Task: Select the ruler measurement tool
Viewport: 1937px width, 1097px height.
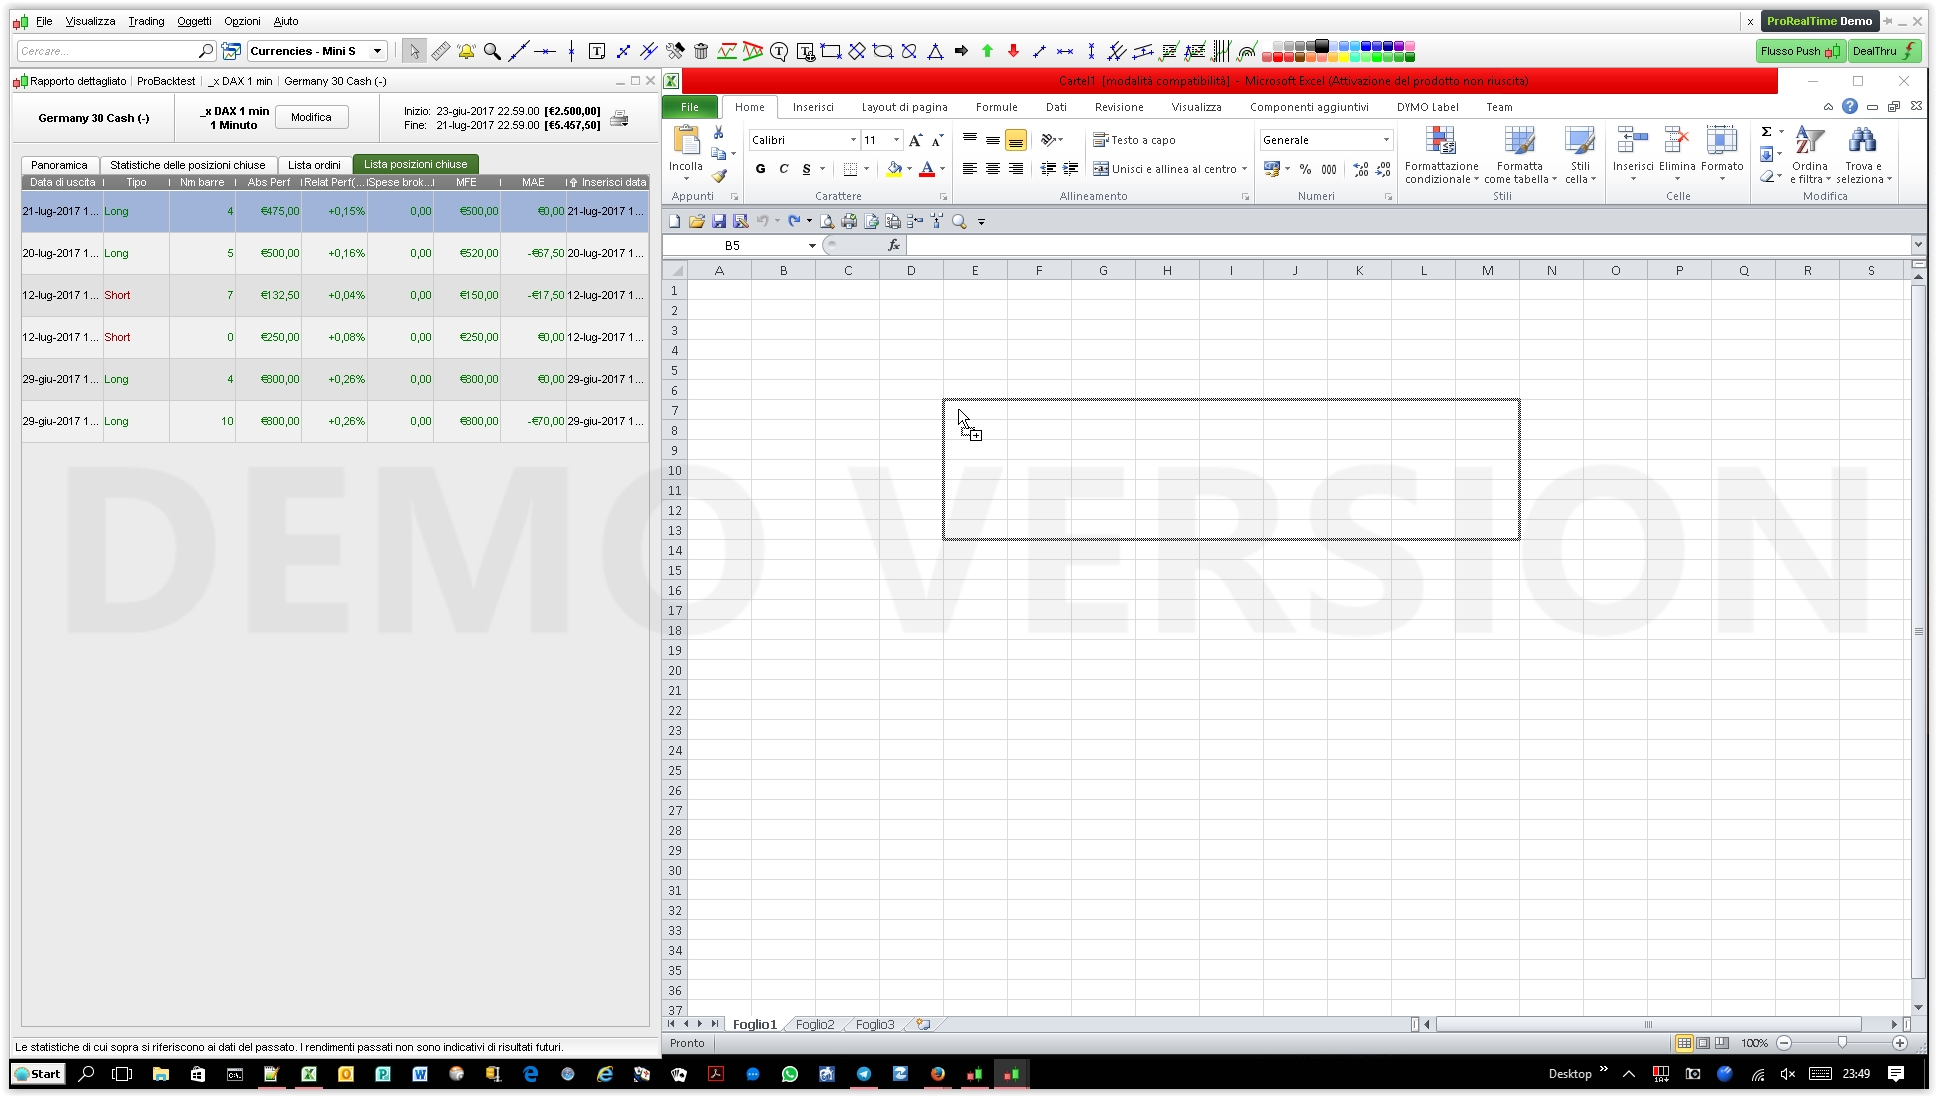Action: pos(440,51)
